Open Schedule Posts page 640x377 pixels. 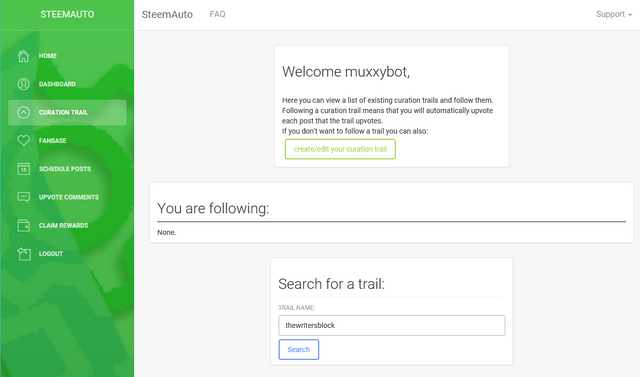point(67,169)
